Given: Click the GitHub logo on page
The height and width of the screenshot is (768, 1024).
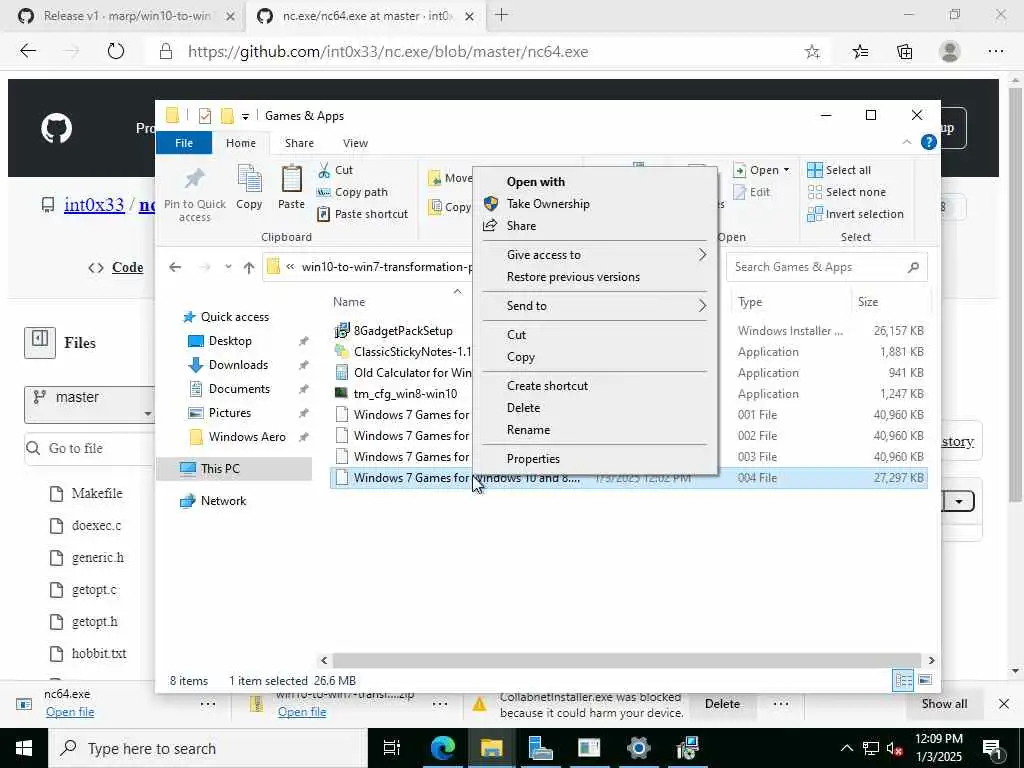Looking at the screenshot, I should [57, 128].
